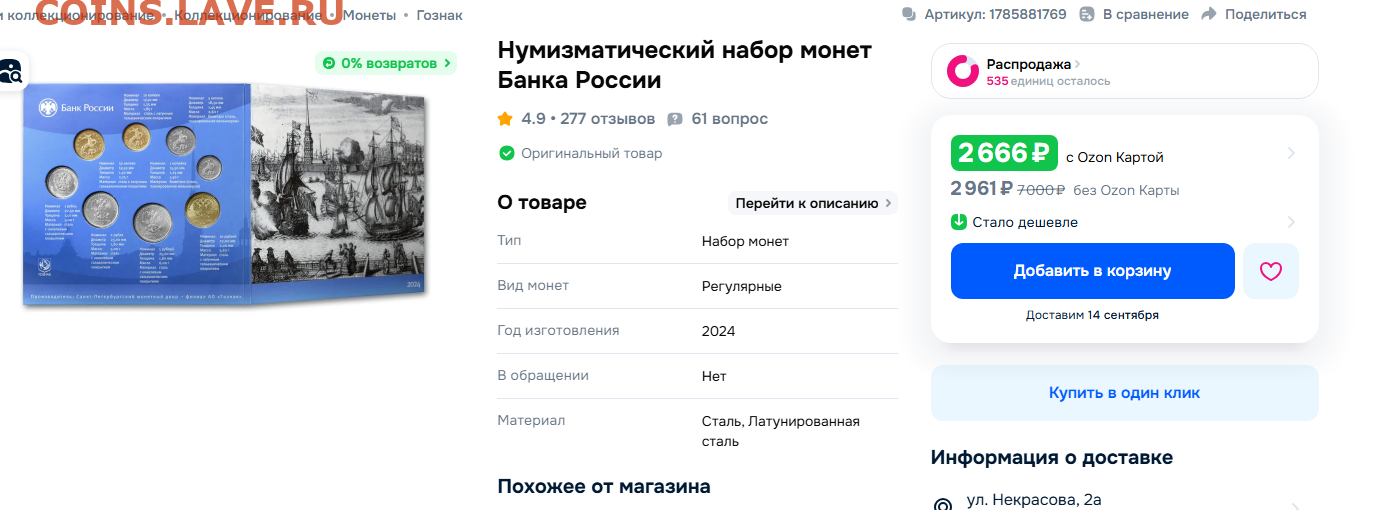Click the share arrow icon
The image size is (1382, 510).
coord(1208,14)
